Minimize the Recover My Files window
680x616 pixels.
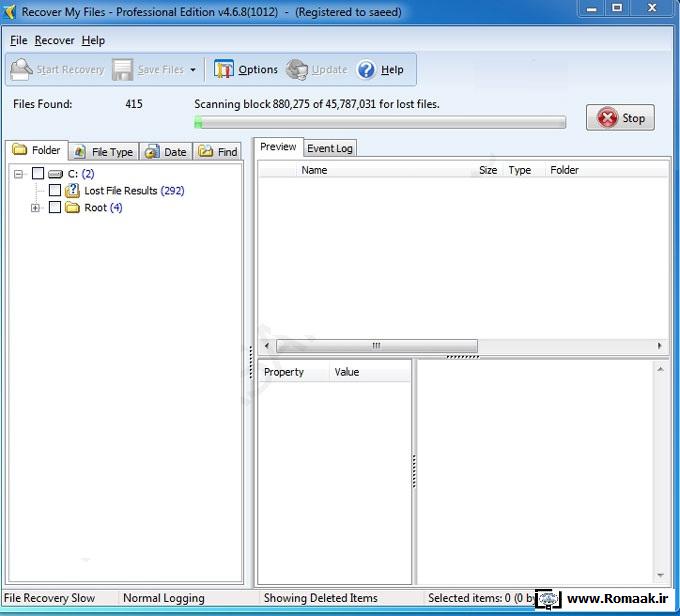[x=592, y=8]
